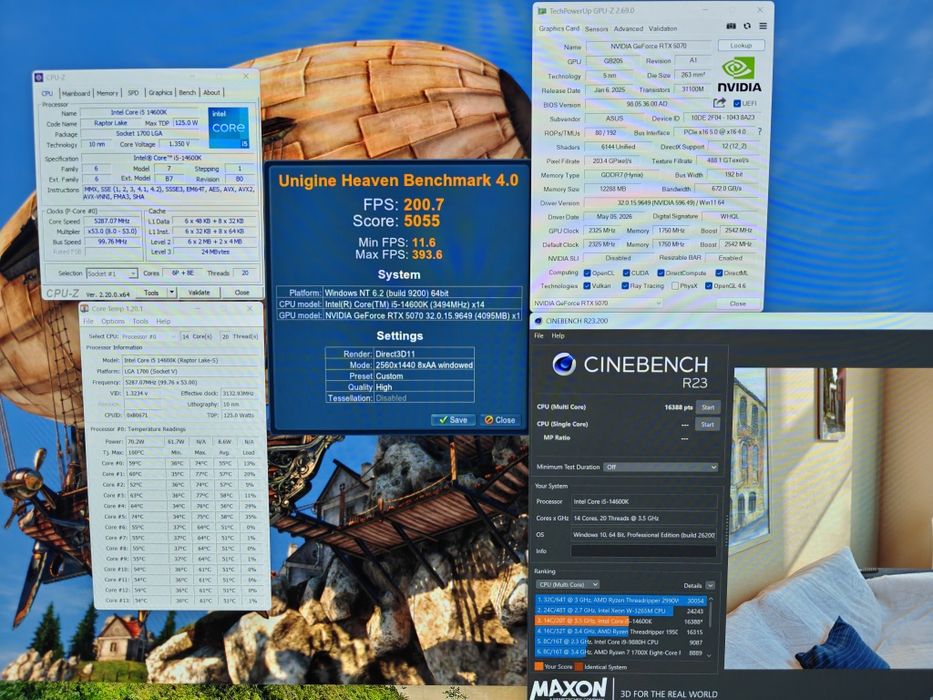The width and height of the screenshot is (933, 700).
Task: Enable the PhysX checkbox
Action: [x=675, y=286]
